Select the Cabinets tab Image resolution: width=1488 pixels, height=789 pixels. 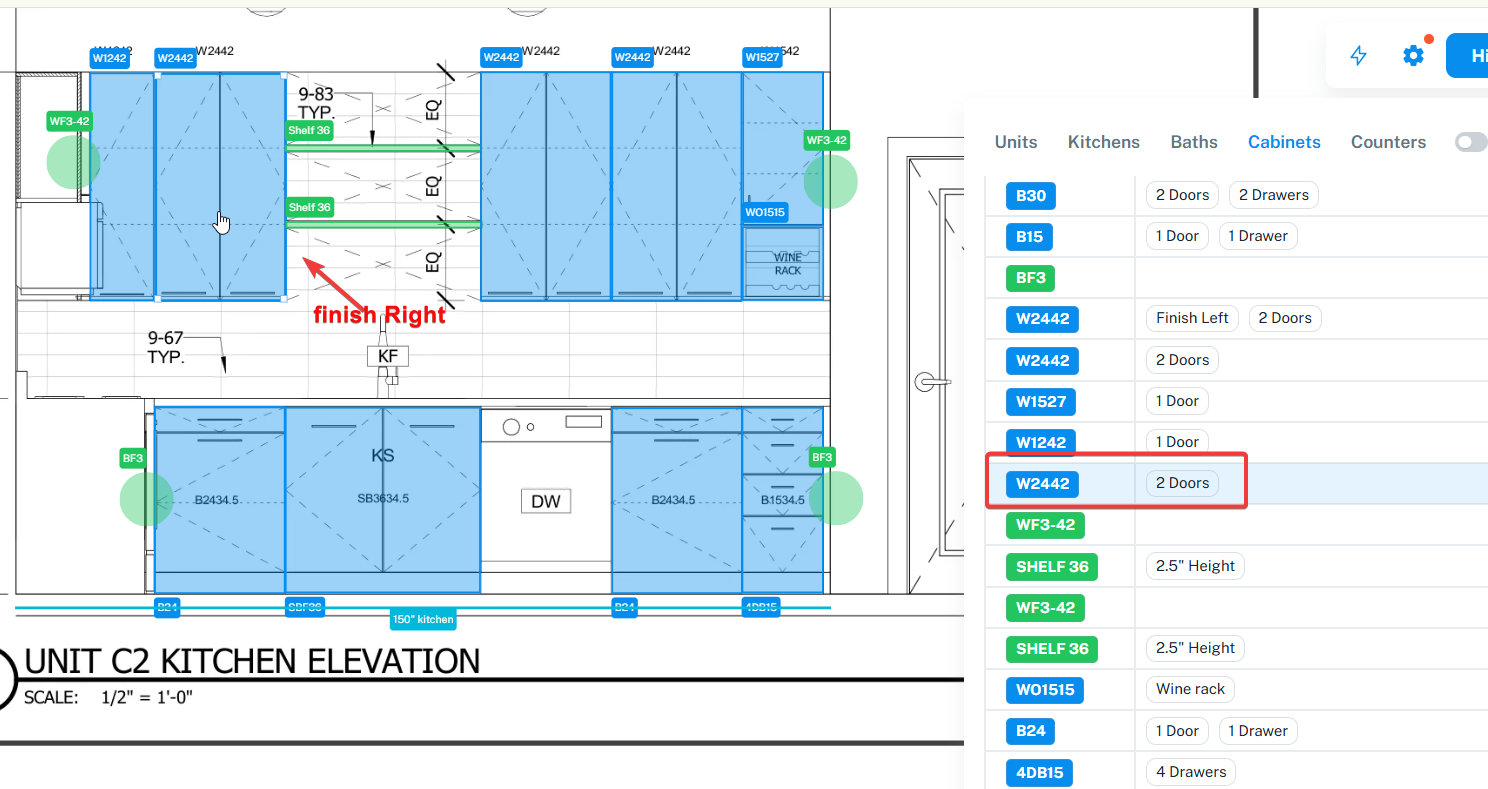pos(1284,142)
